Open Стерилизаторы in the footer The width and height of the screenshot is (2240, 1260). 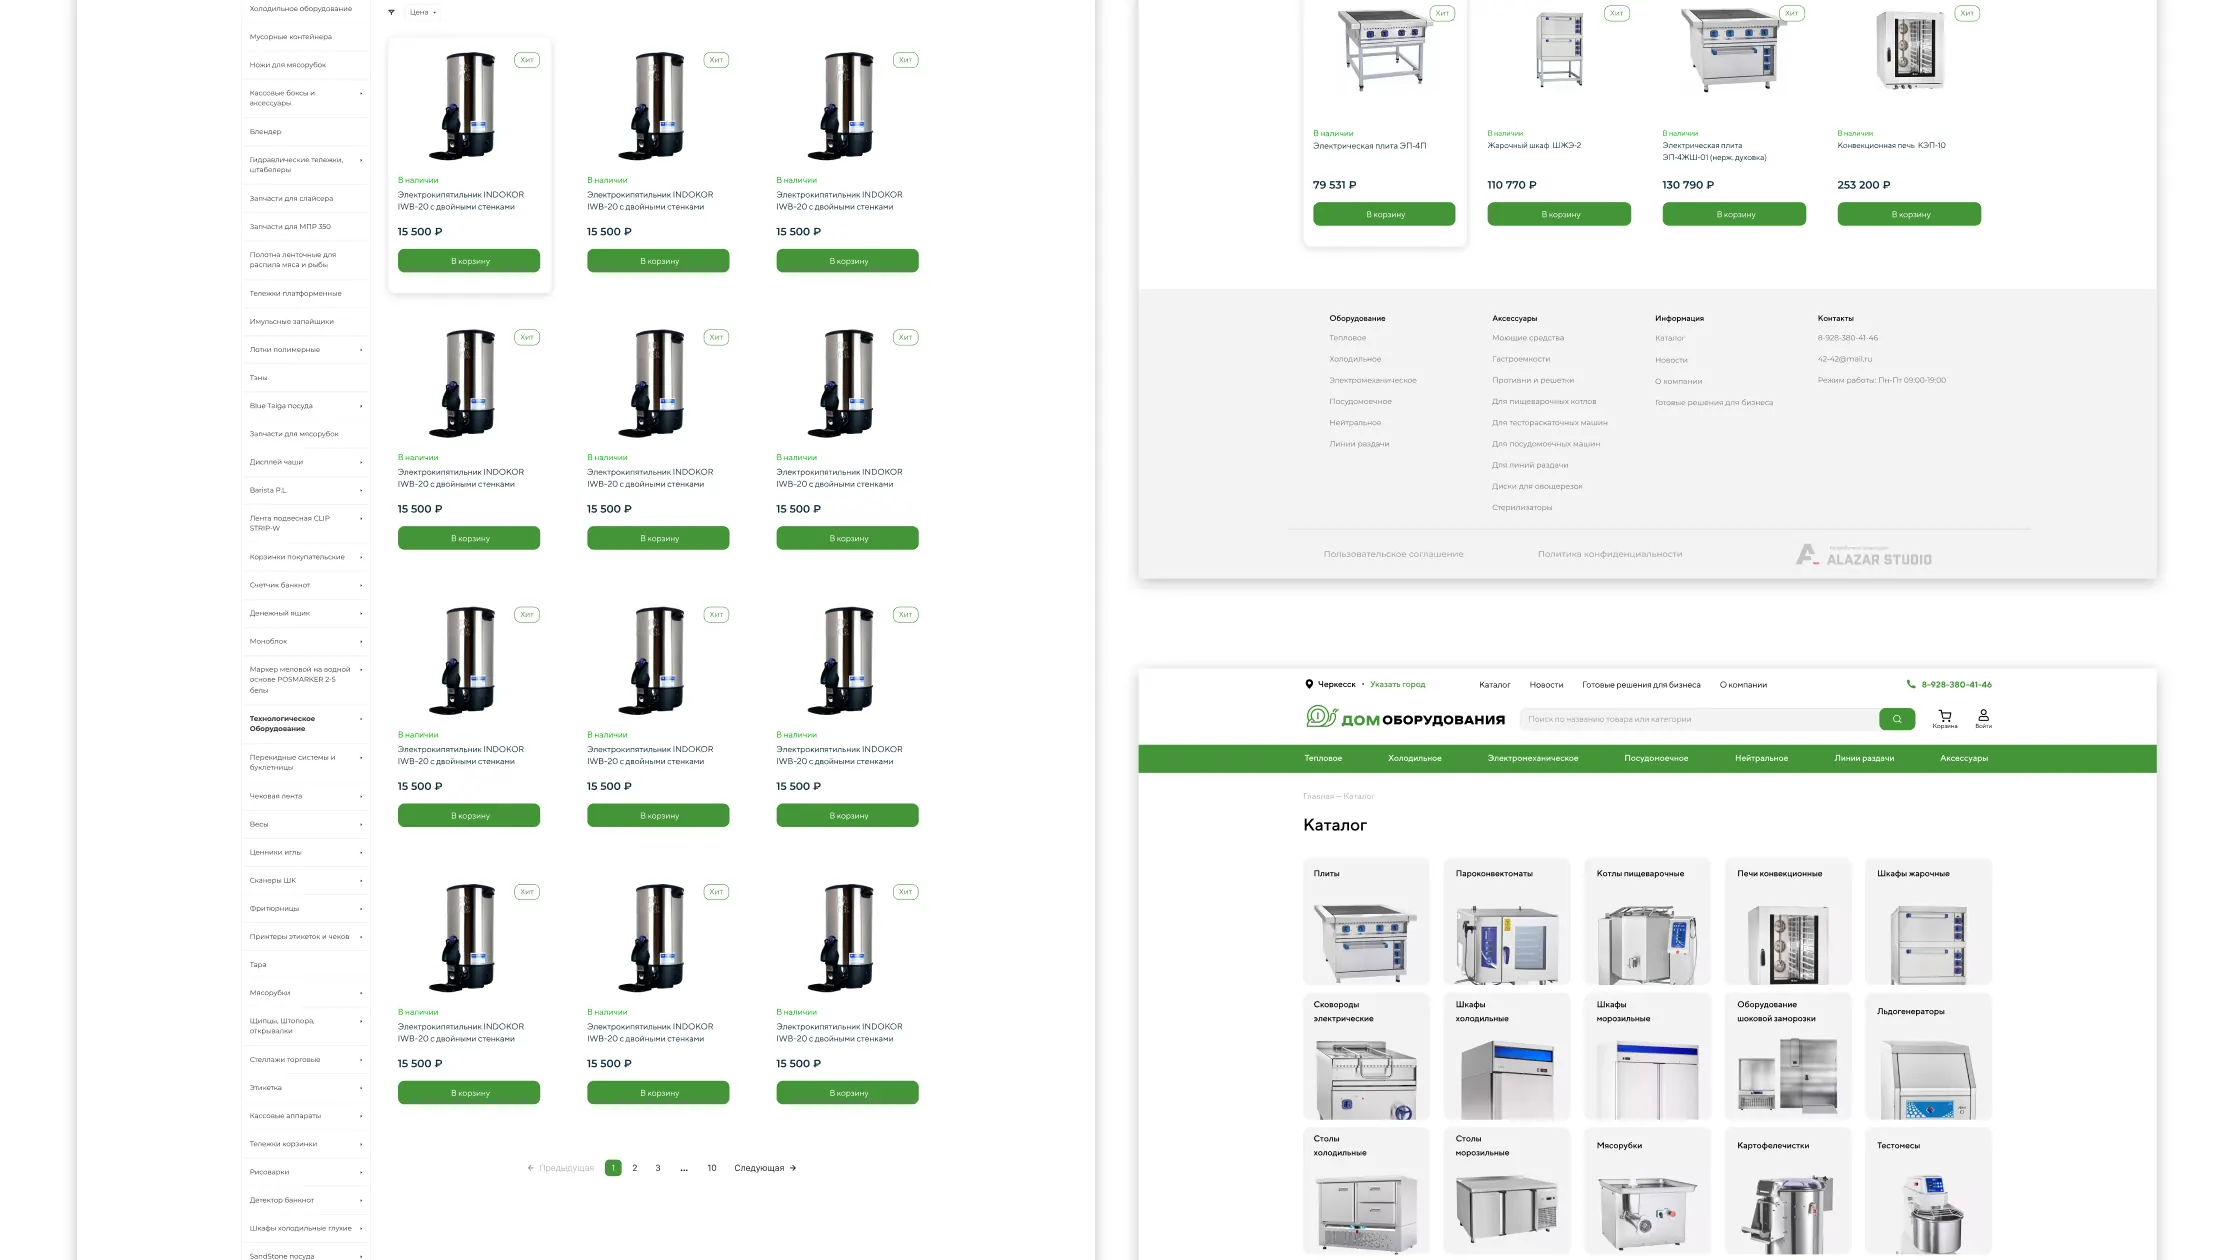[1522, 508]
